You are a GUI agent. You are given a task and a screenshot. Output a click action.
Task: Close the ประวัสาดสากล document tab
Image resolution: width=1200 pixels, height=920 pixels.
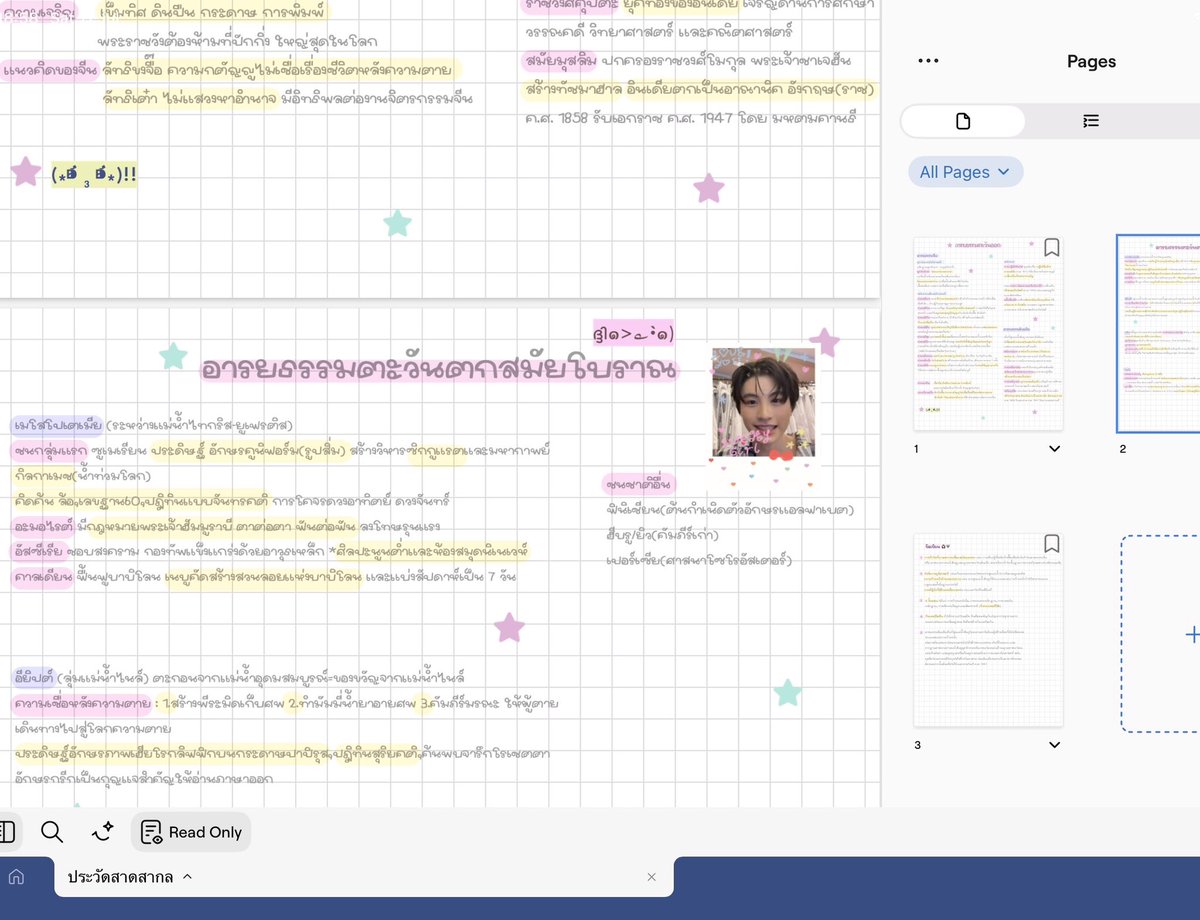point(651,877)
